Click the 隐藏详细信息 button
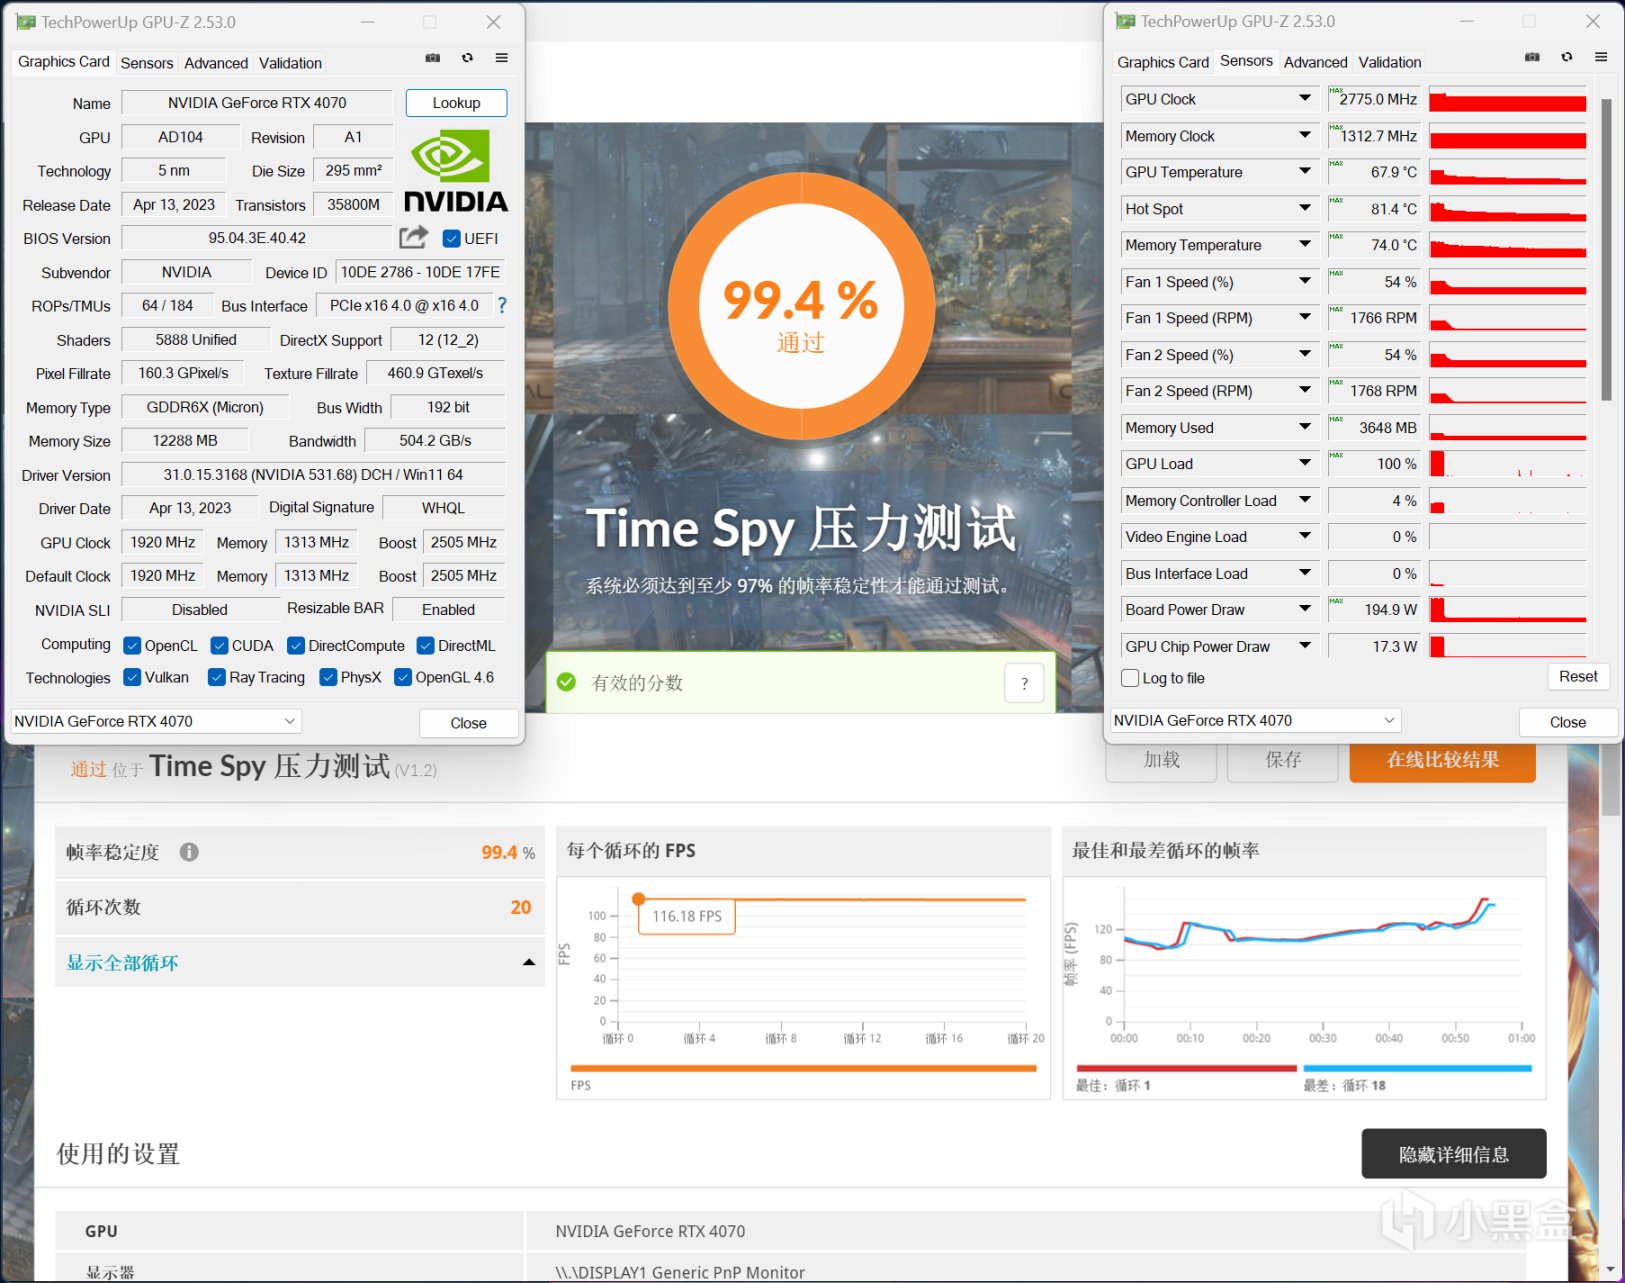1625x1283 pixels. [1454, 1154]
